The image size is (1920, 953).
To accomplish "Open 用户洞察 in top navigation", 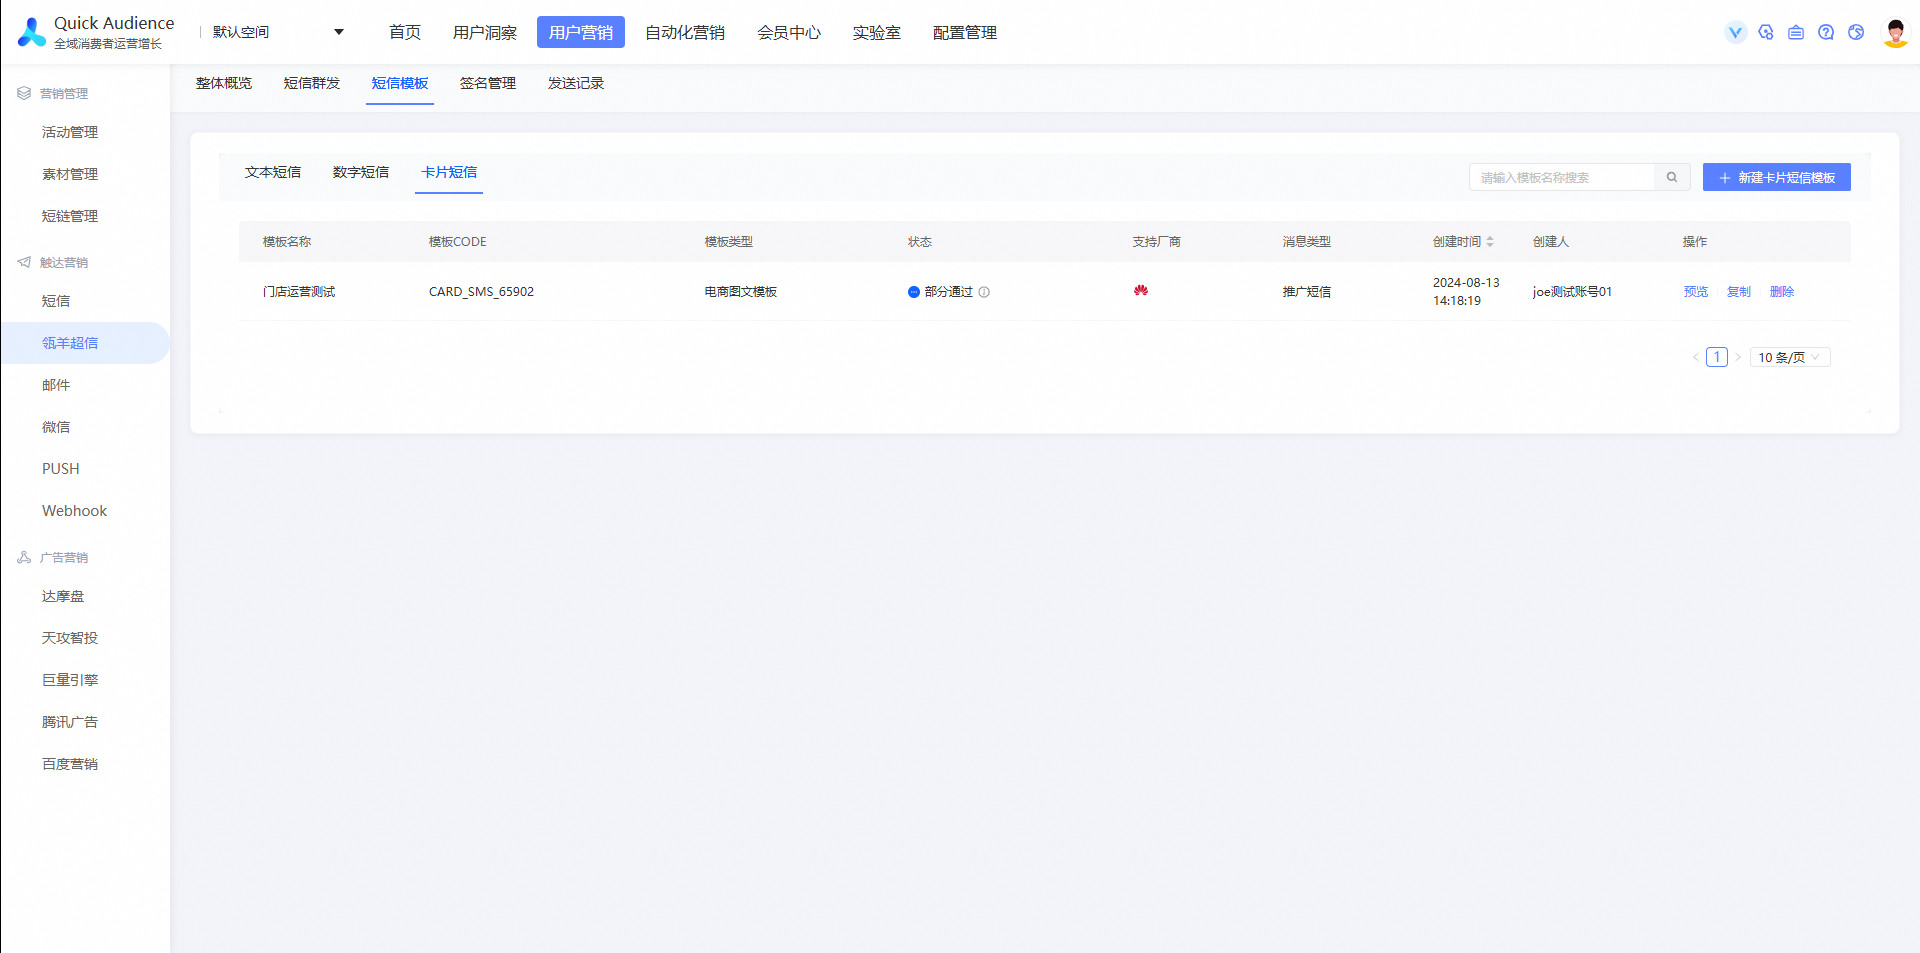I will (485, 32).
